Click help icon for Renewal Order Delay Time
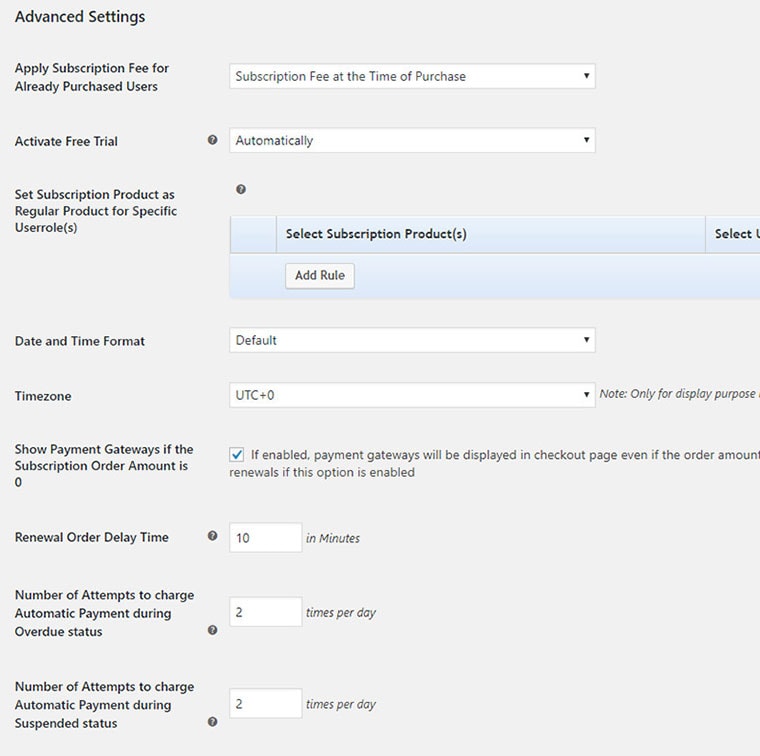760x756 pixels. (212, 536)
